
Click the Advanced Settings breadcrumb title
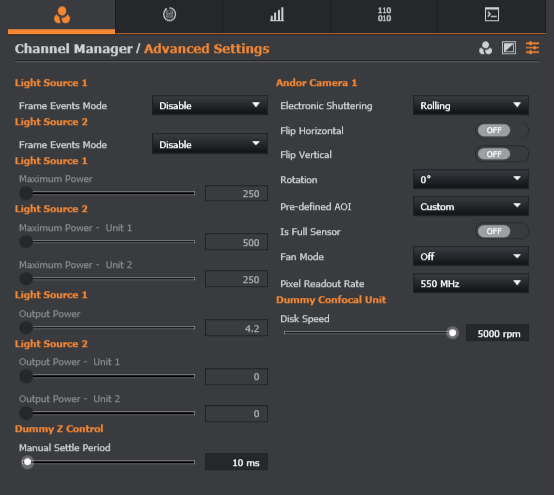tap(207, 49)
